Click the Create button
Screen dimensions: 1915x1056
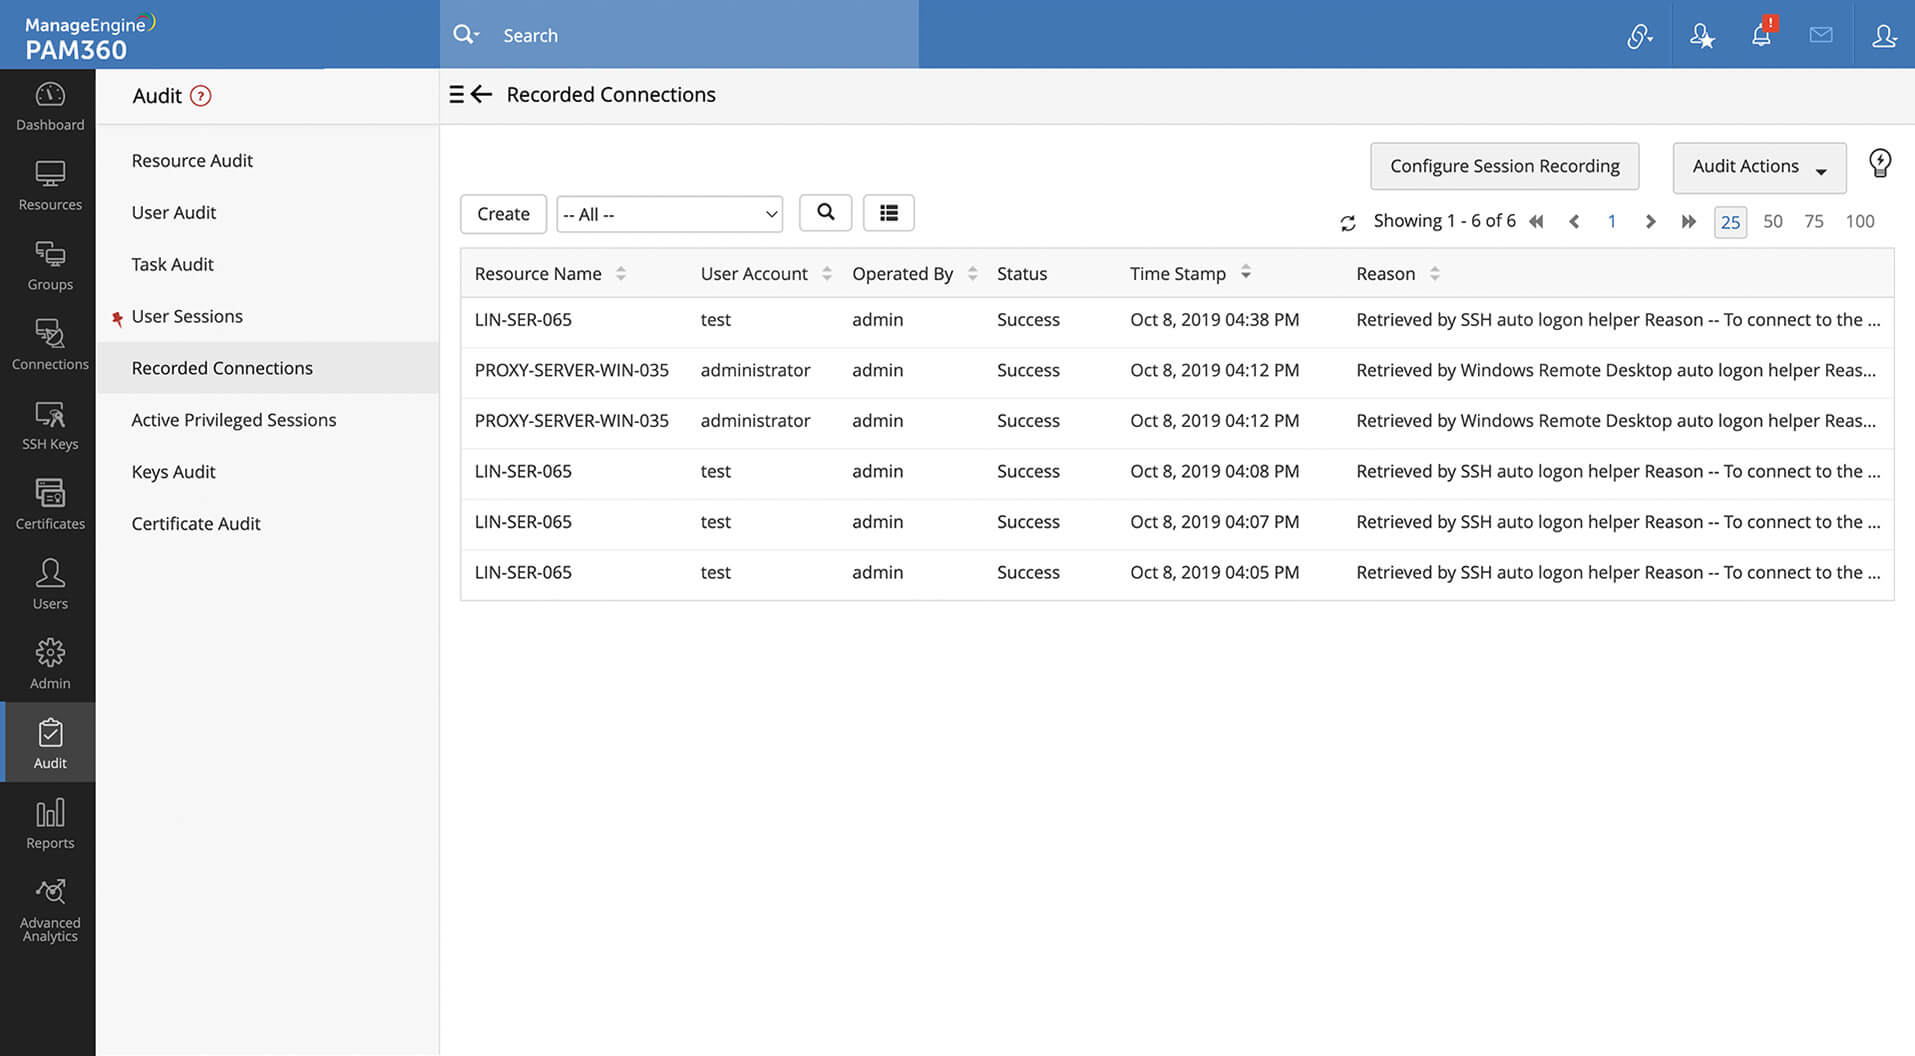503,214
